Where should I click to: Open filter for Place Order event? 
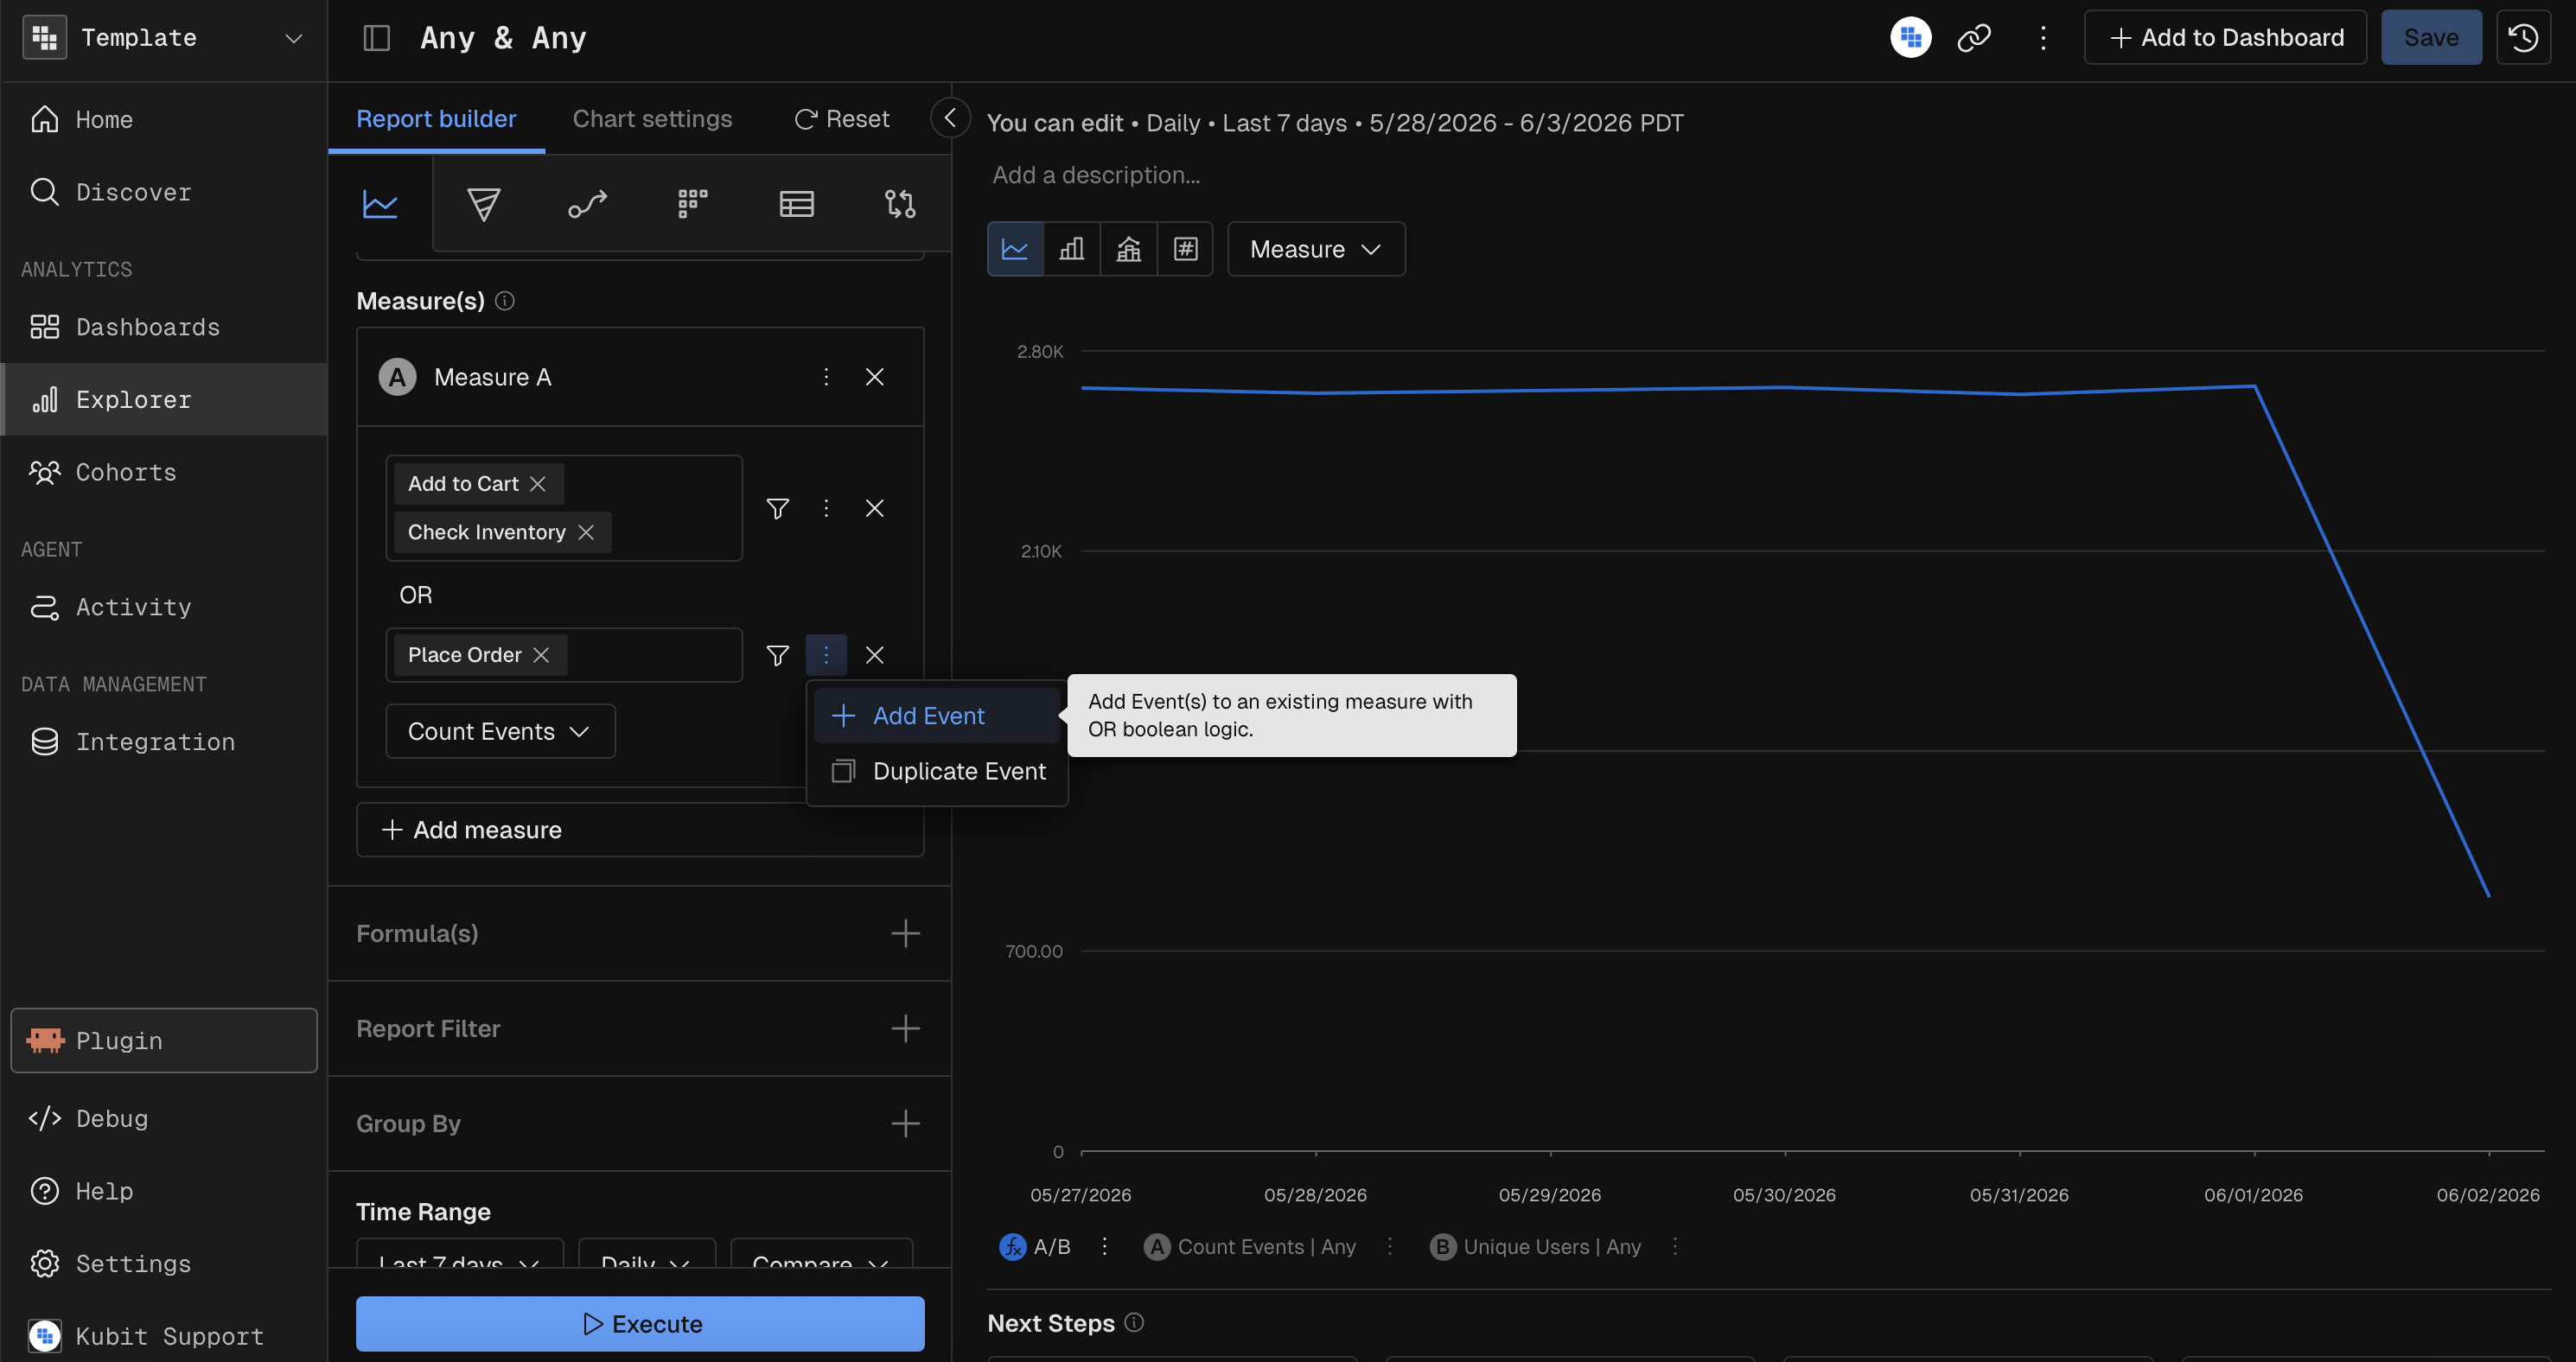coord(777,655)
